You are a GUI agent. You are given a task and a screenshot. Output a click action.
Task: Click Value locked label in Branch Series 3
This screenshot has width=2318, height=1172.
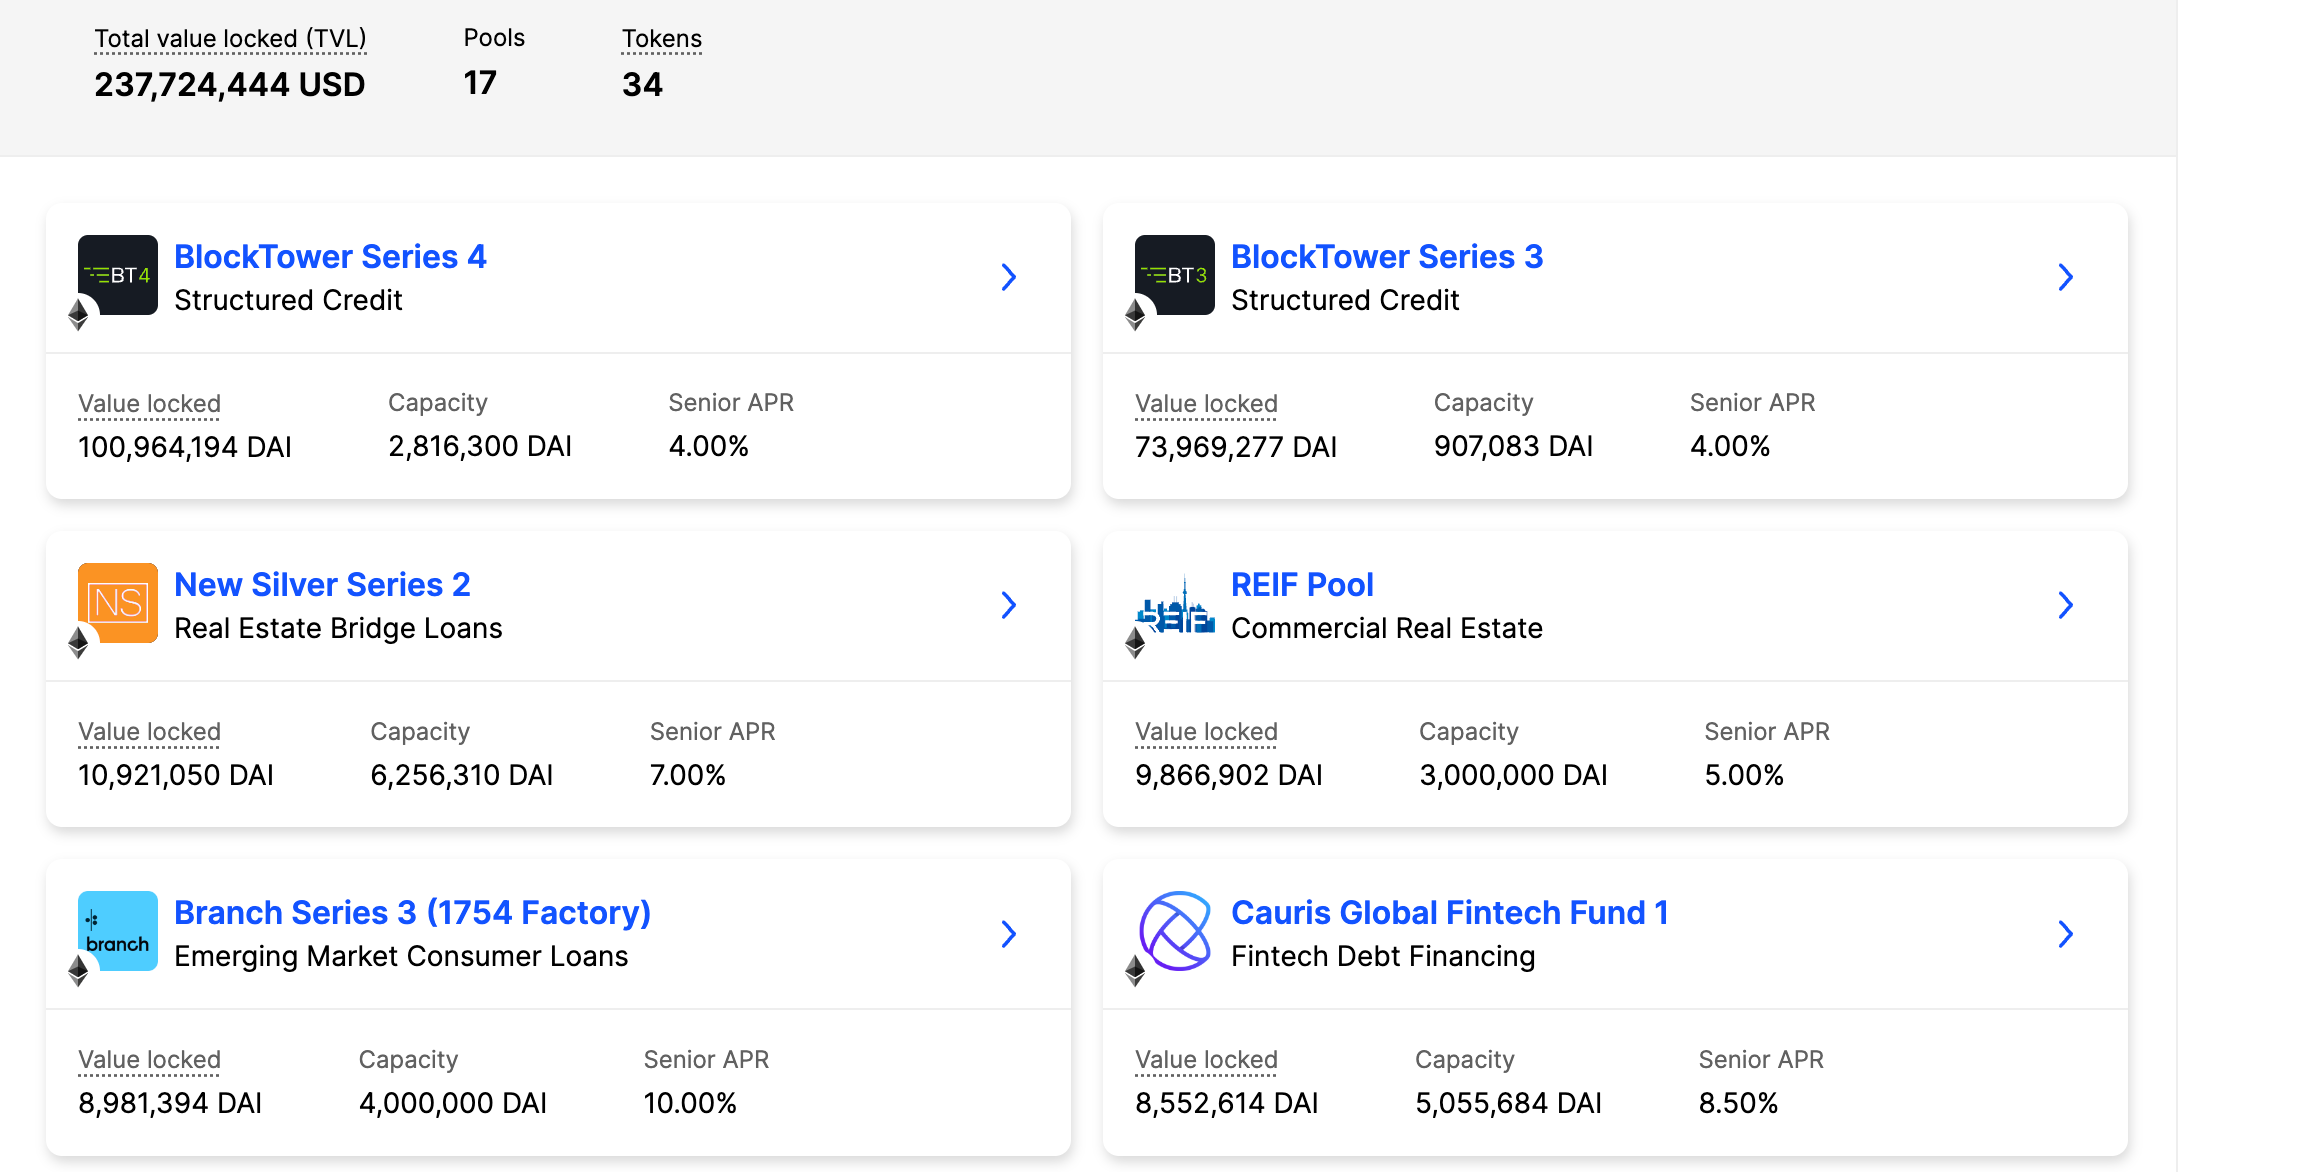(149, 1060)
